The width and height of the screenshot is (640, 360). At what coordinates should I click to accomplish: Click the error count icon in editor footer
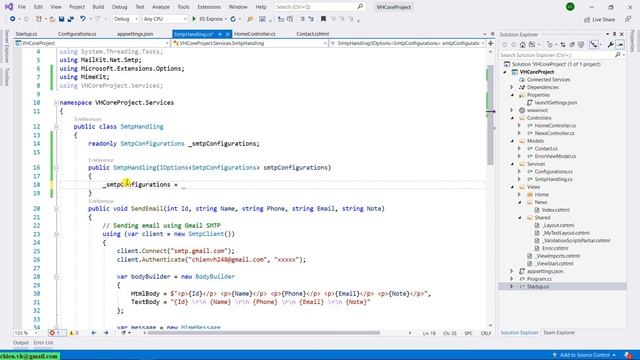tap(52, 333)
